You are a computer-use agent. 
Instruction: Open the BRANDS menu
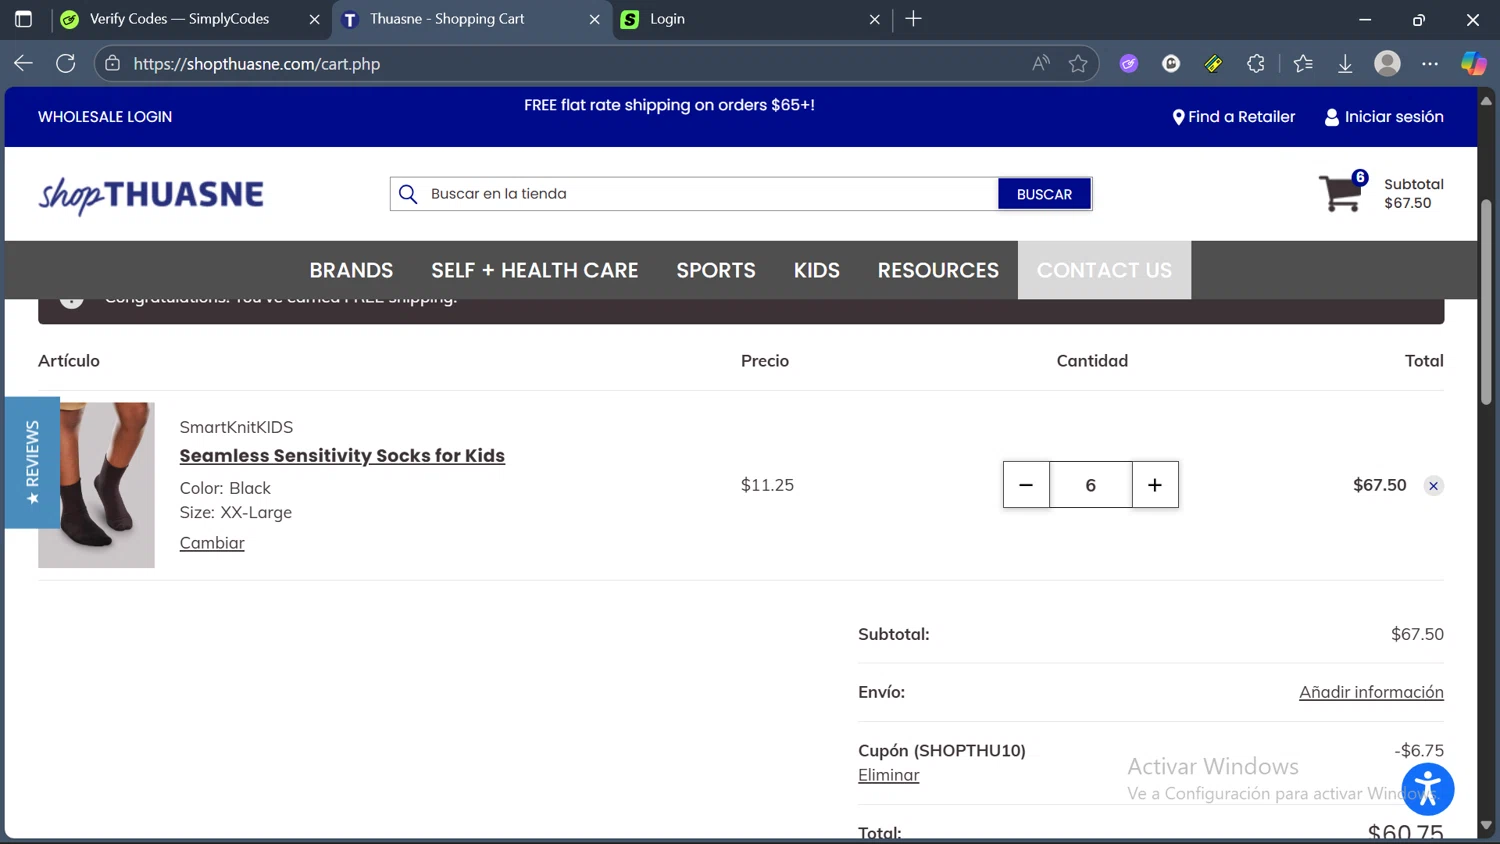(x=351, y=270)
